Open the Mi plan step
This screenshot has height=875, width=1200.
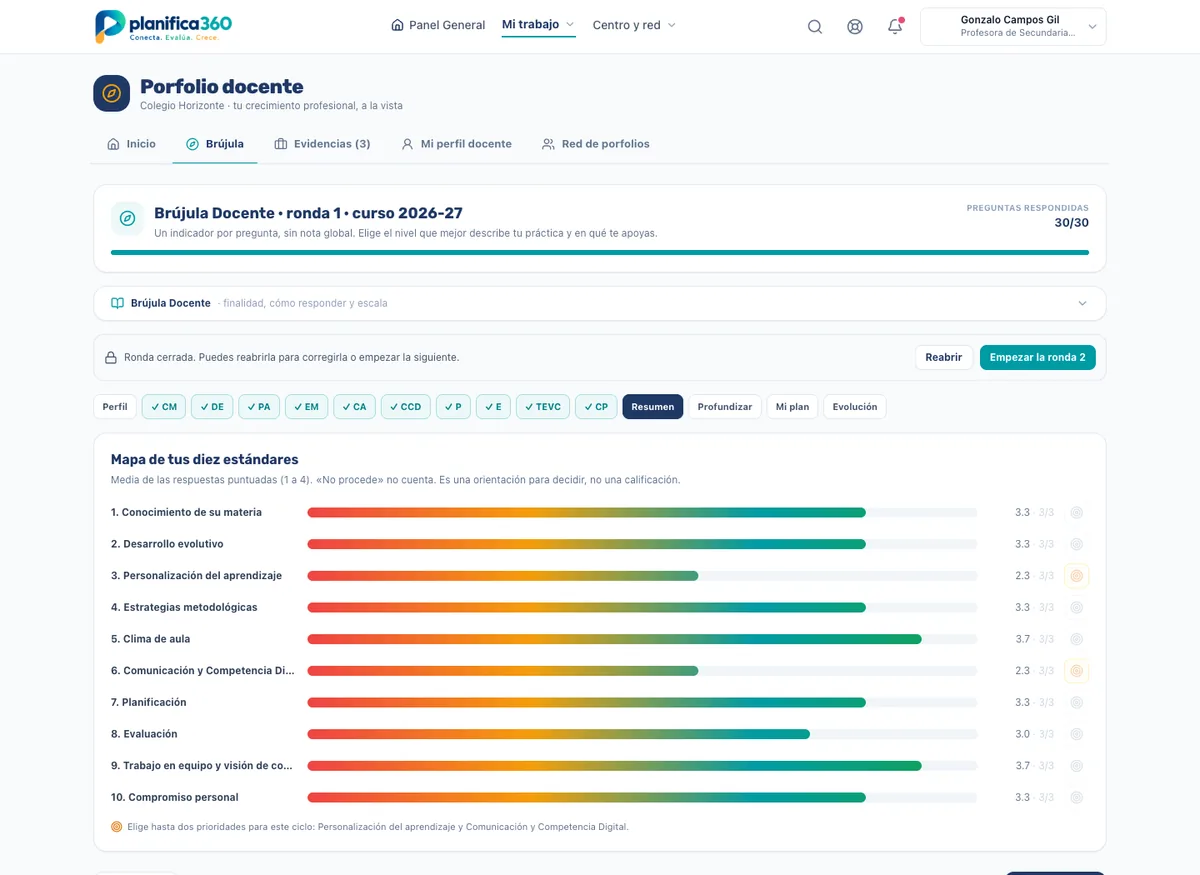792,407
